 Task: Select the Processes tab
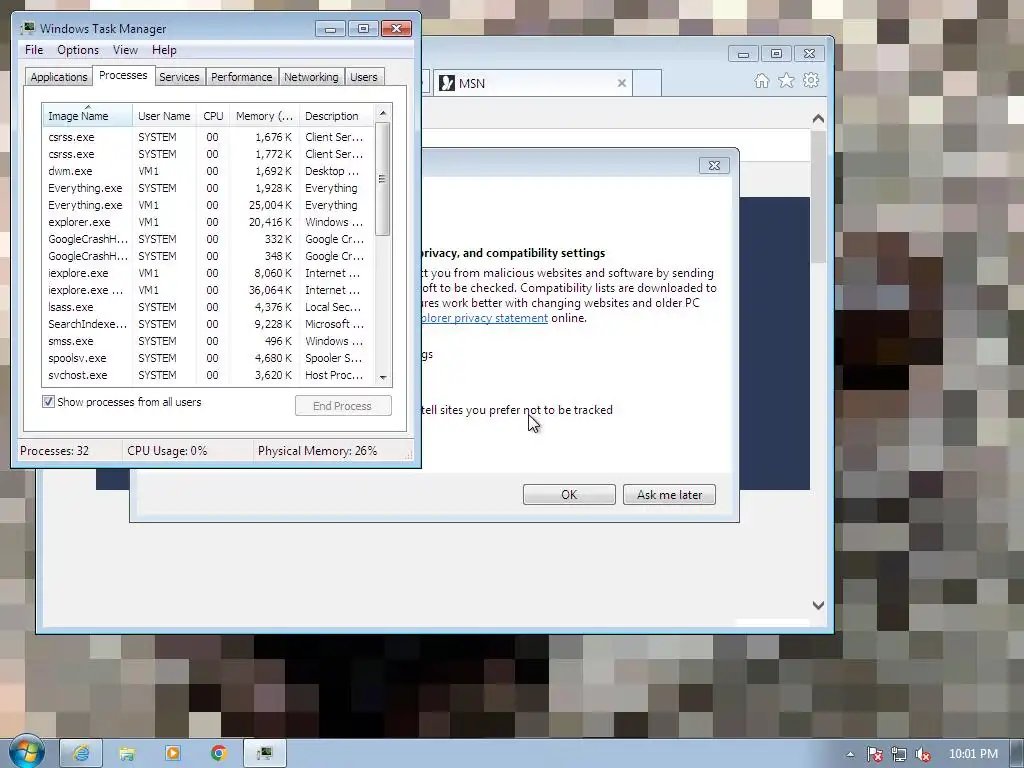pyautogui.click(x=123, y=75)
